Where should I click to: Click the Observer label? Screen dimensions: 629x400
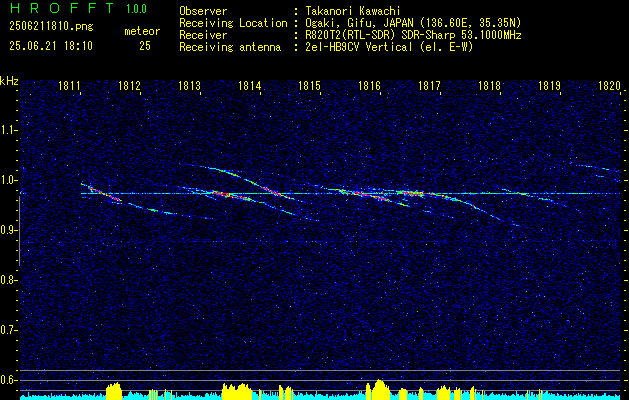[x=203, y=11]
